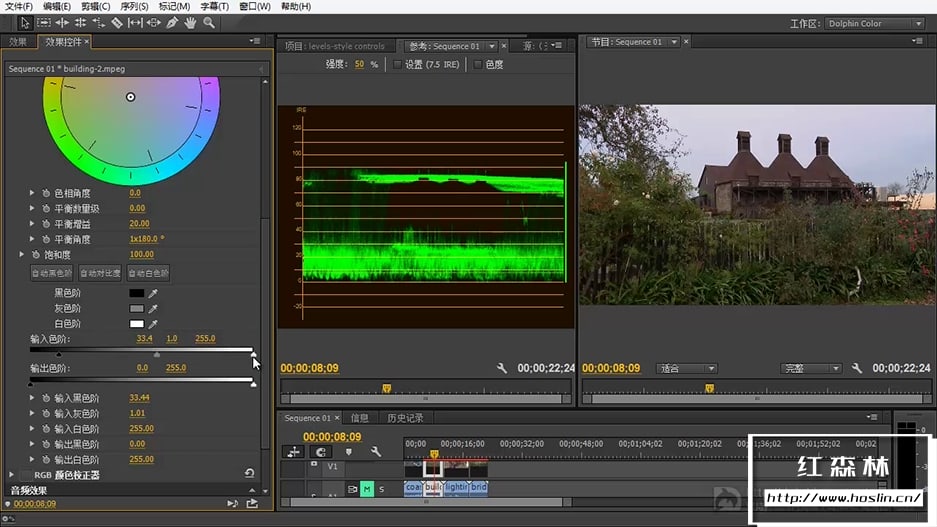Select the Zoom magnifier tool
Screen dimensions: 937x527
[209, 23]
